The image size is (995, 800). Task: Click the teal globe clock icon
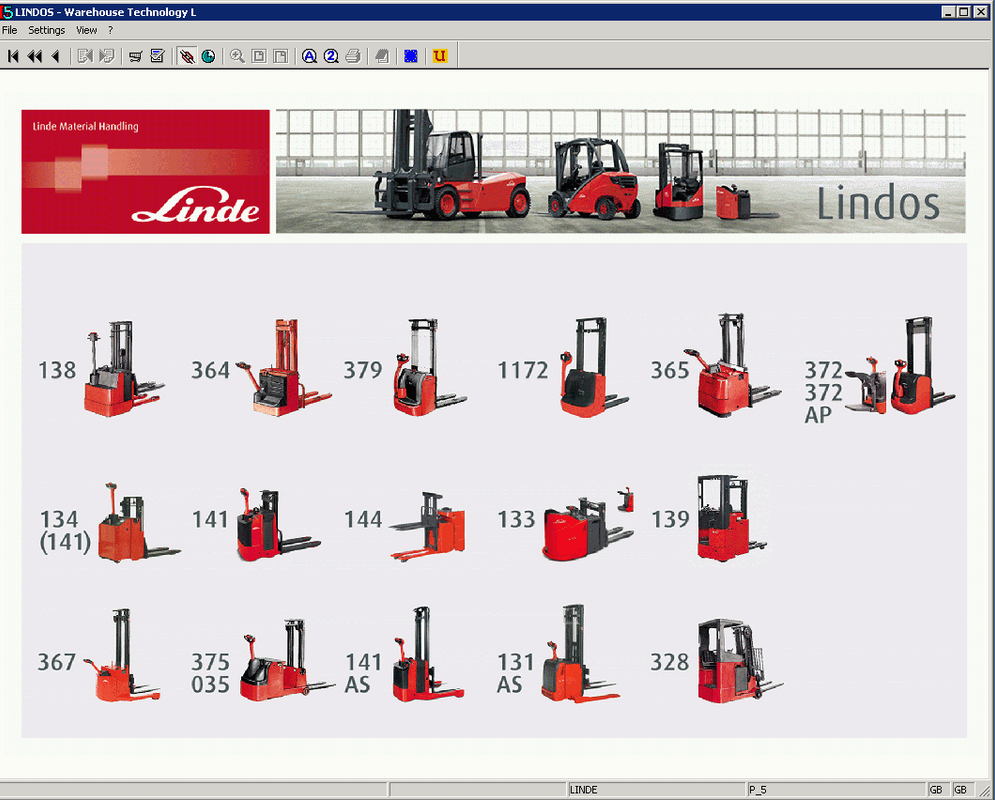point(208,56)
